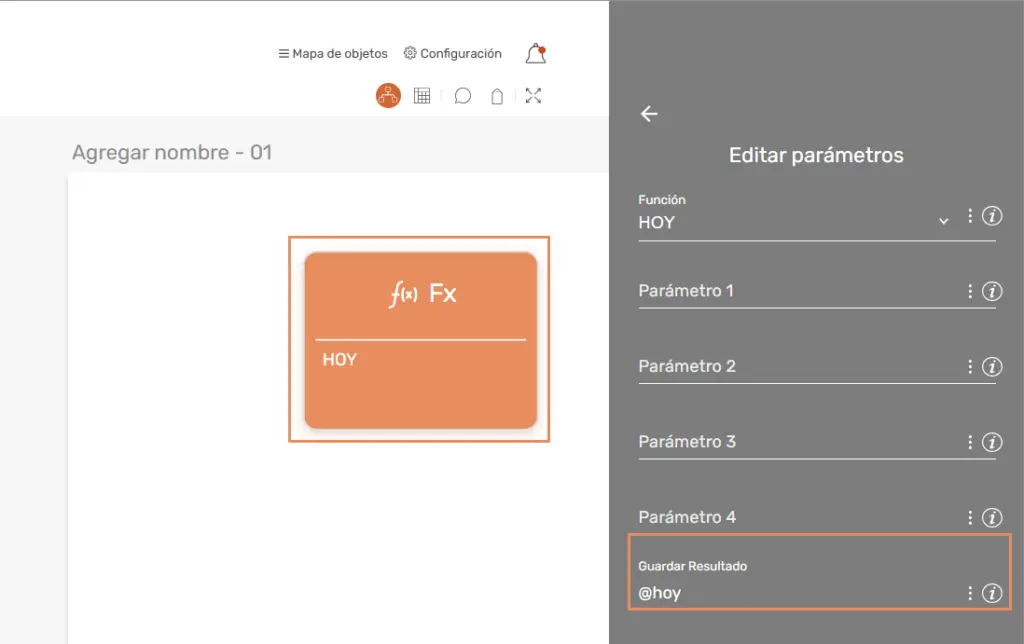Expand canvas to fullscreen
Screen dimensions: 1024x644
533,96
